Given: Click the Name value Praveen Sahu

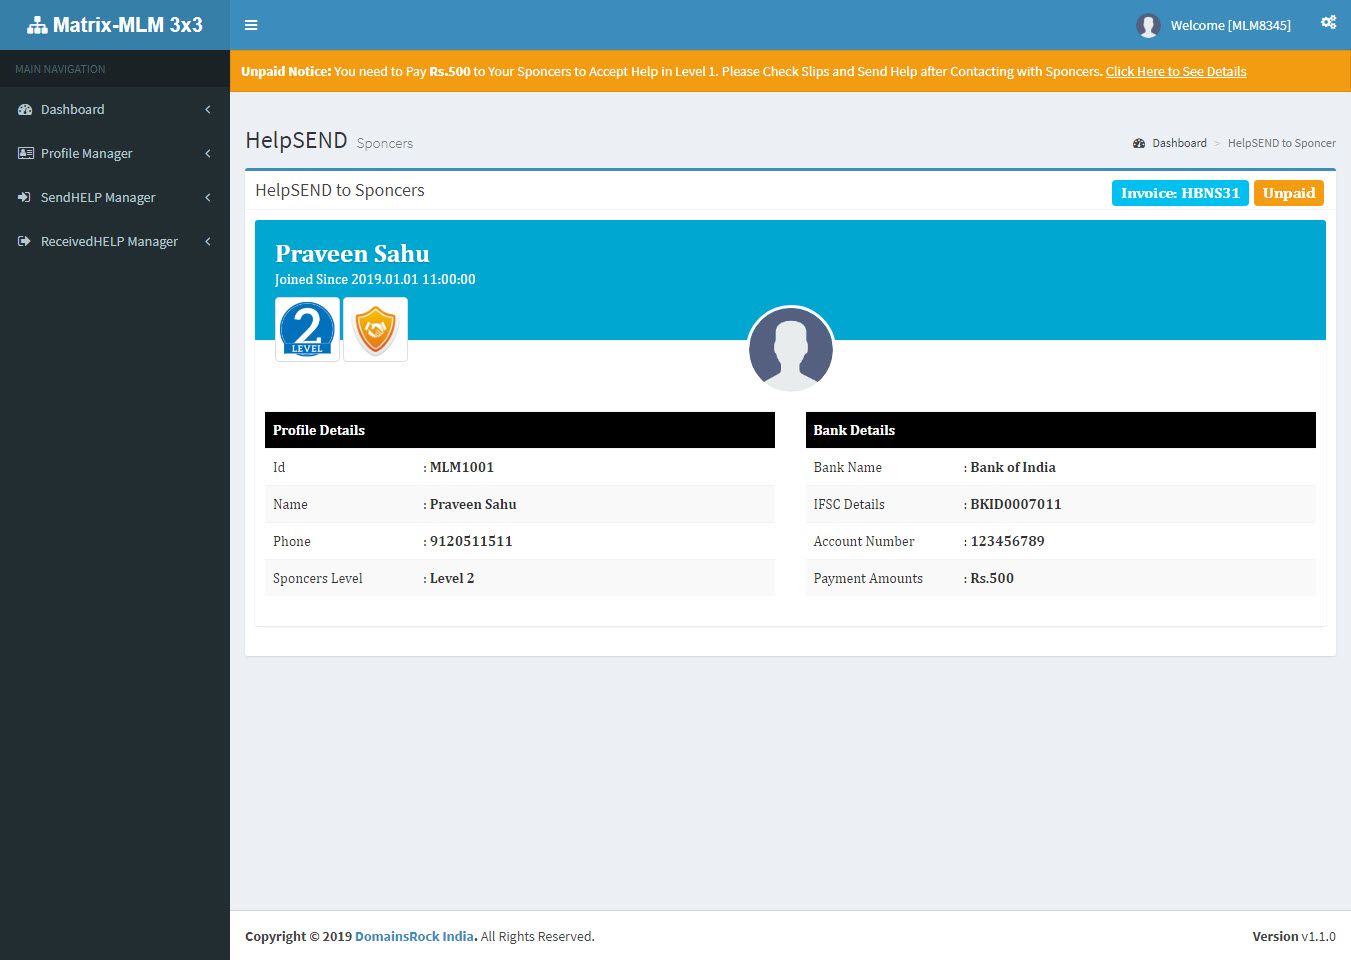Looking at the screenshot, I should pos(473,504).
